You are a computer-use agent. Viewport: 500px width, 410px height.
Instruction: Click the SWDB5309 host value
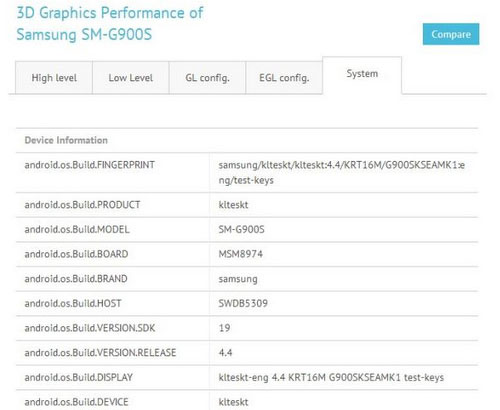[x=243, y=303]
